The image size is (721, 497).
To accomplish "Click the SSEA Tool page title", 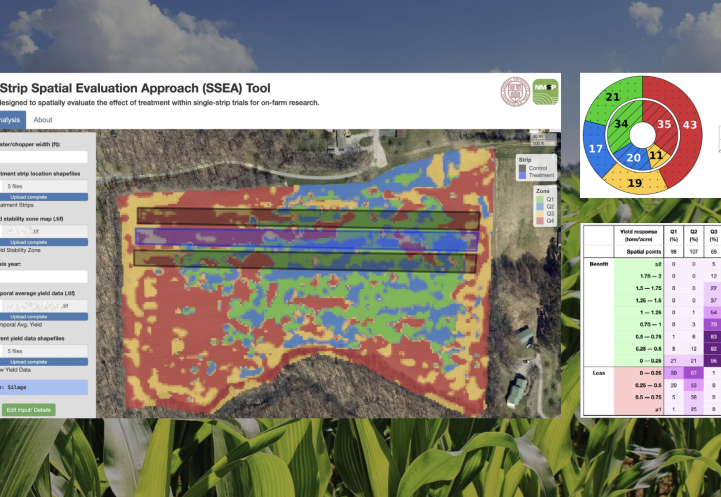I will (135, 88).
